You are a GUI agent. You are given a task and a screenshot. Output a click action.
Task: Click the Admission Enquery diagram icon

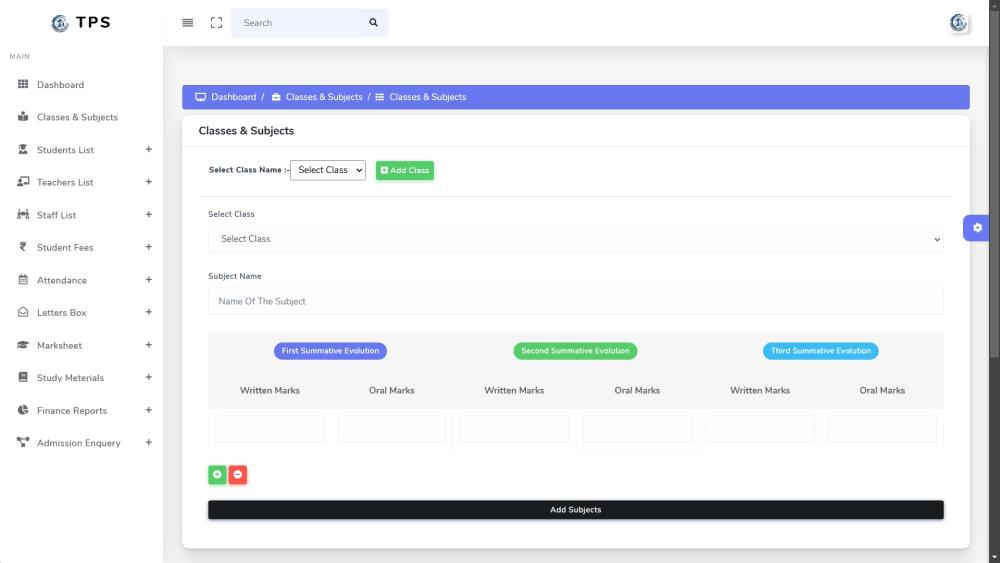pos(23,442)
